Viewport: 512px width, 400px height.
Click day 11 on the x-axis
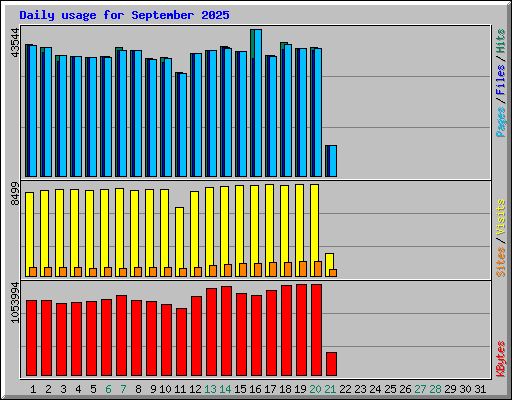click(180, 389)
